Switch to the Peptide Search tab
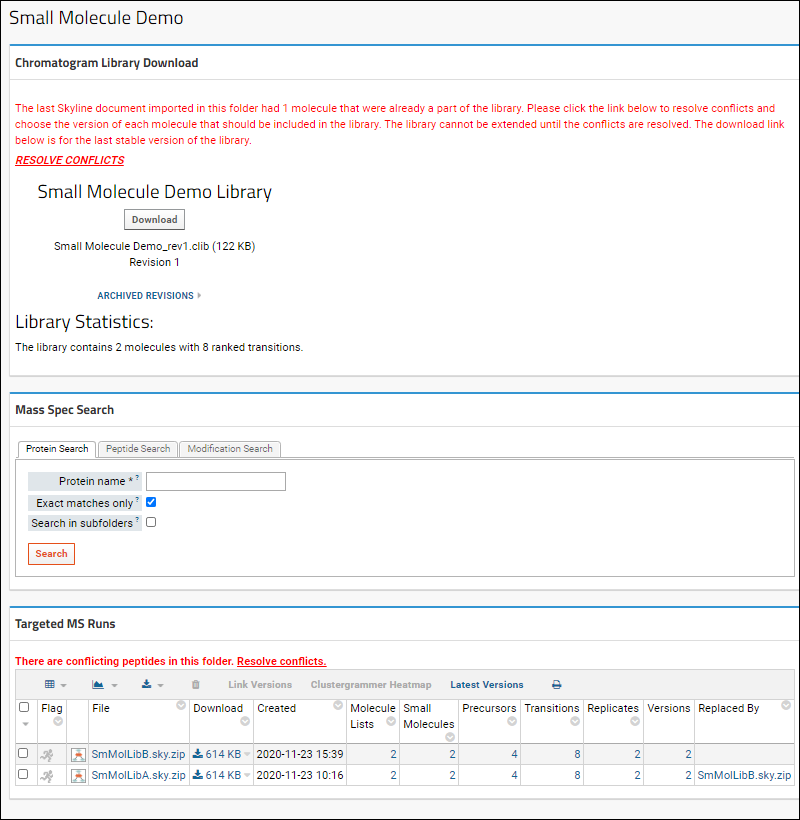The image size is (800, 820). point(138,449)
